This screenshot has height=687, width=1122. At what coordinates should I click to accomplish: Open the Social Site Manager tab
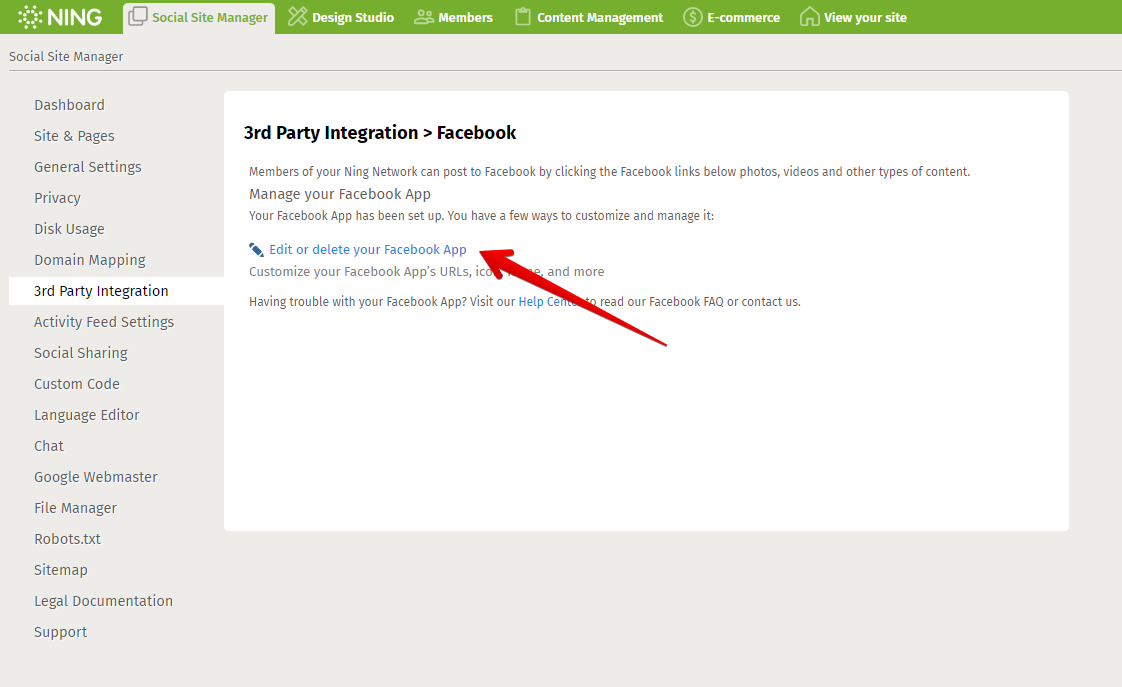199,18
